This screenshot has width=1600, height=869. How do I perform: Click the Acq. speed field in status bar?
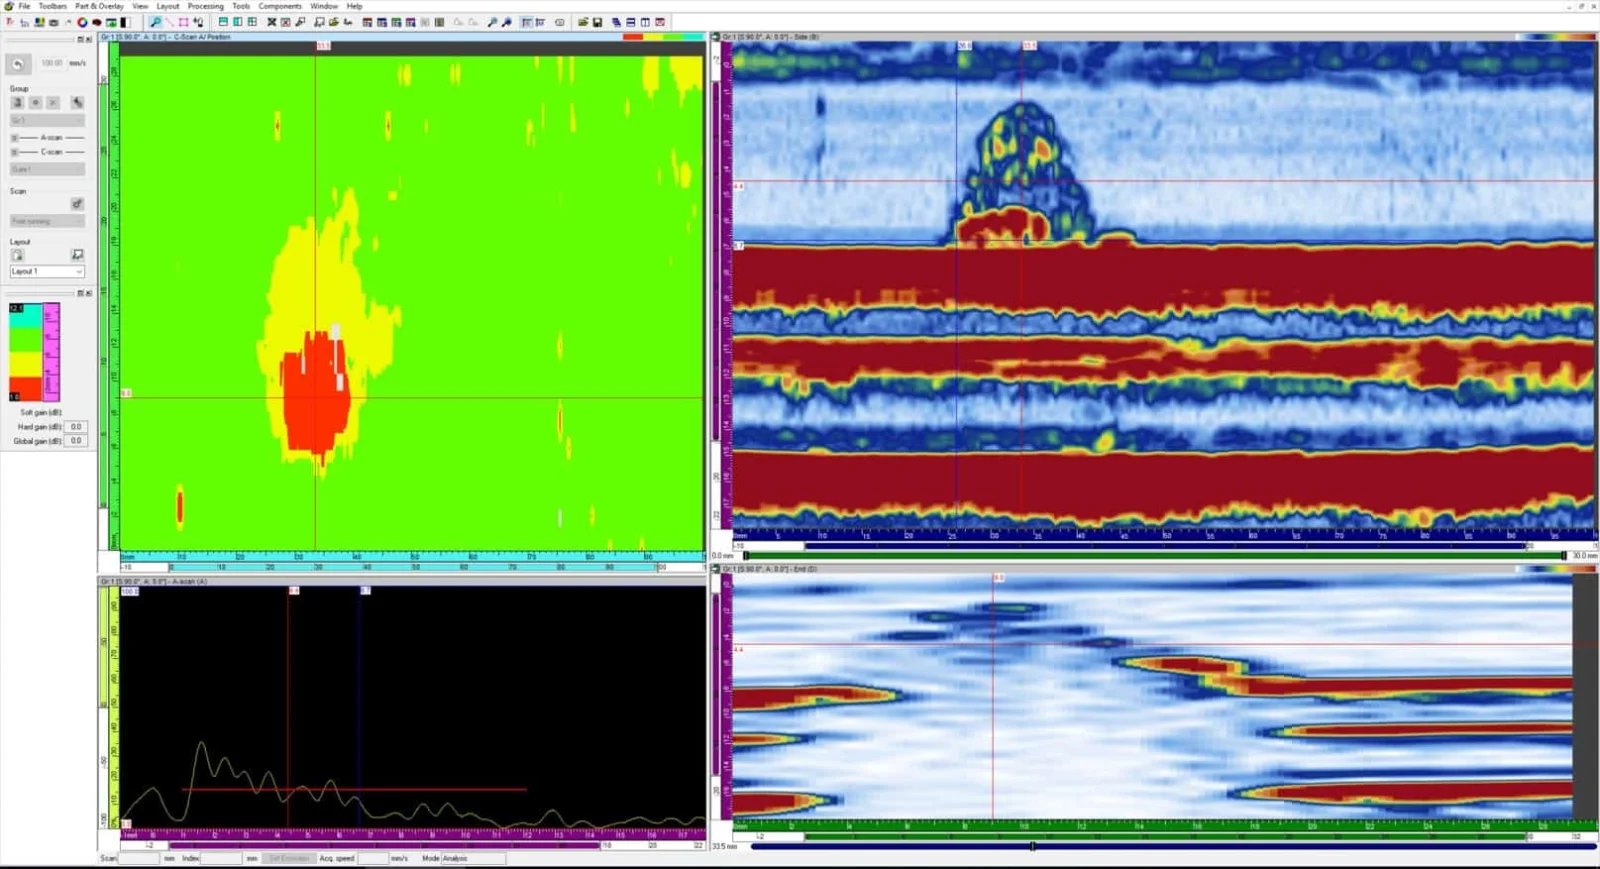pyautogui.click(x=373, y=858)
